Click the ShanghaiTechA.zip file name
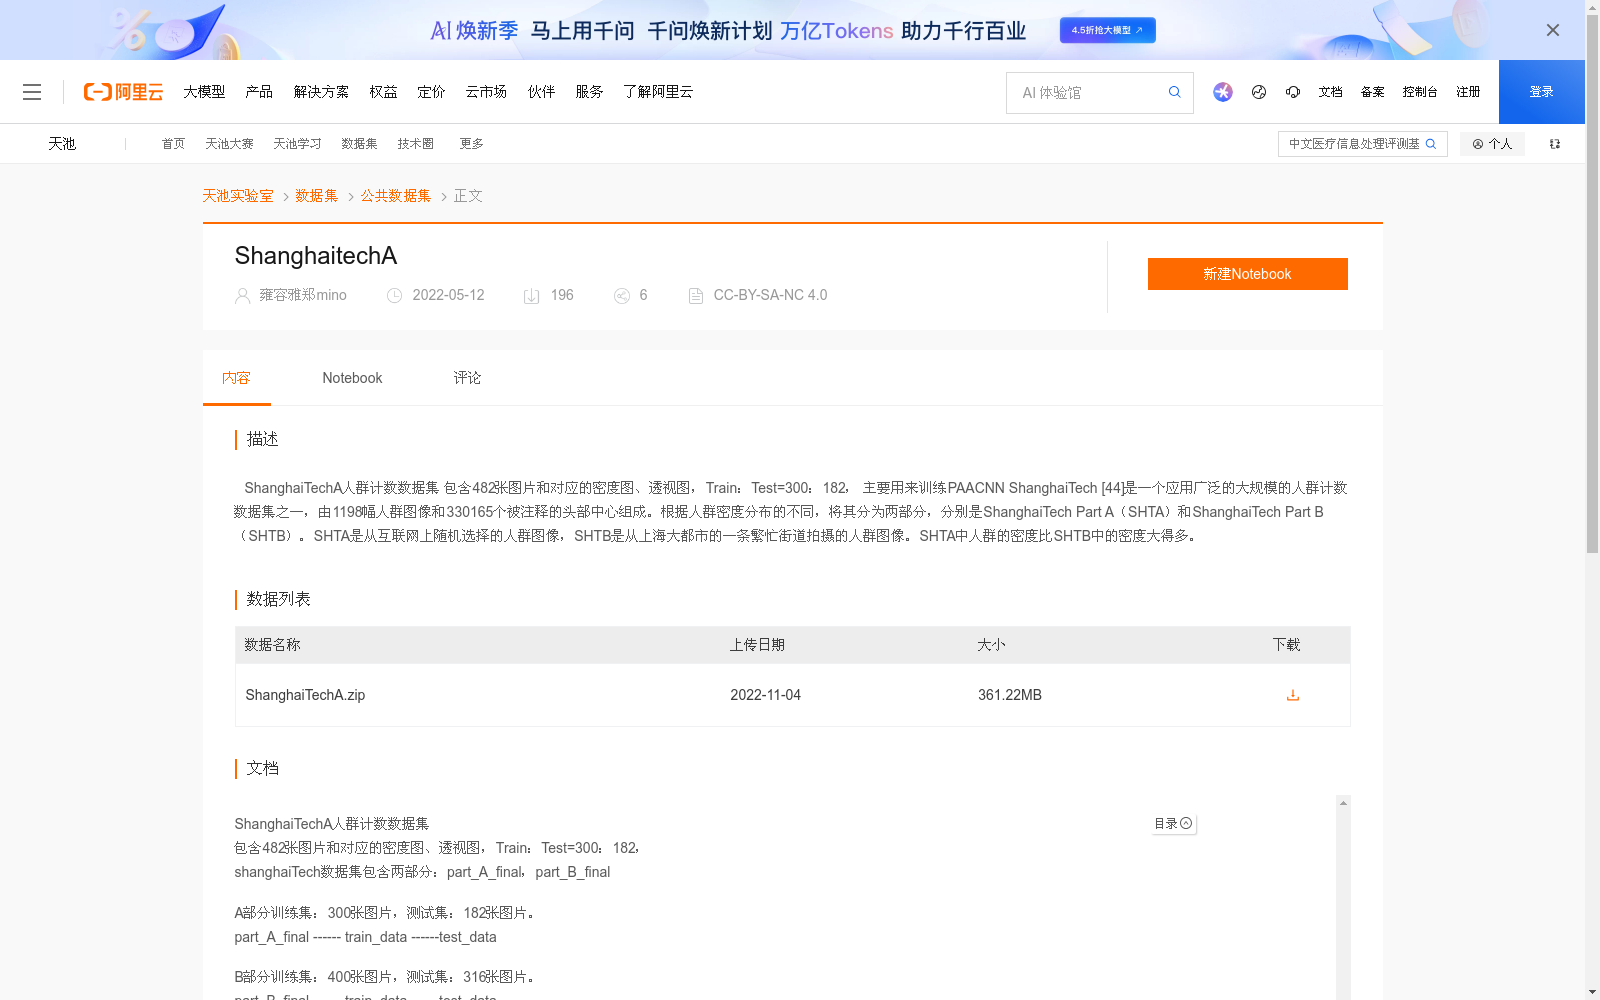This screenshot has width=1600, height=1000. (305, 695)
